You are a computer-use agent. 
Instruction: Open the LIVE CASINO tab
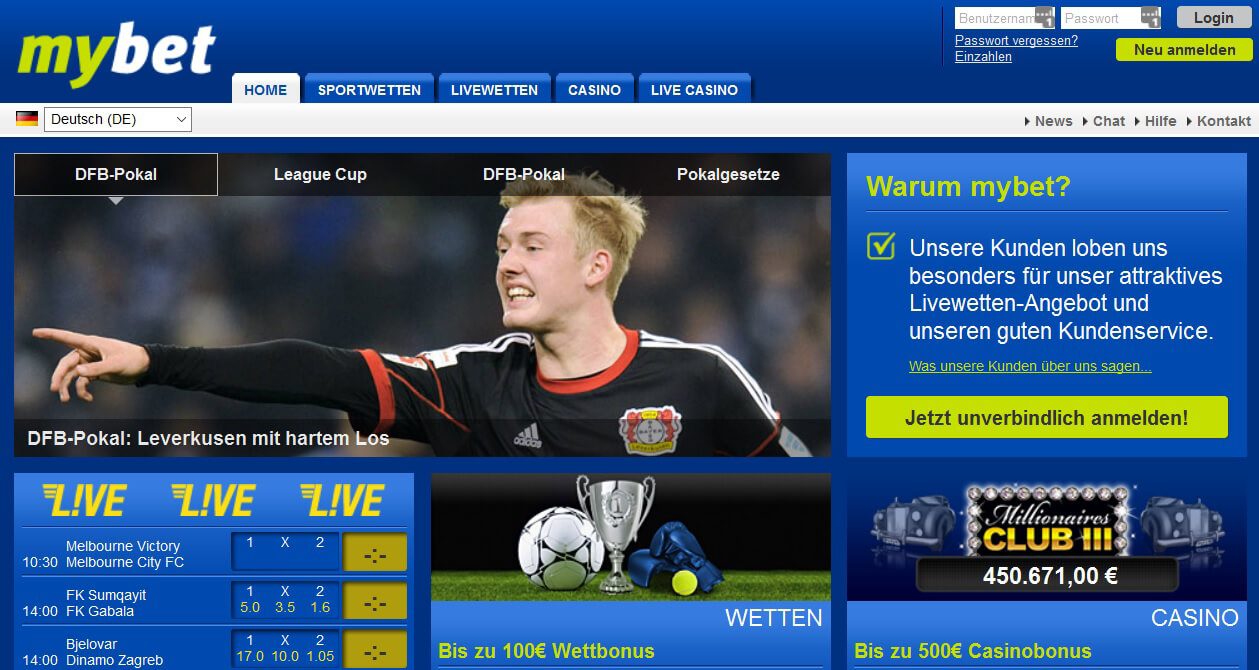pyautogui.click(x=694, y=89)
